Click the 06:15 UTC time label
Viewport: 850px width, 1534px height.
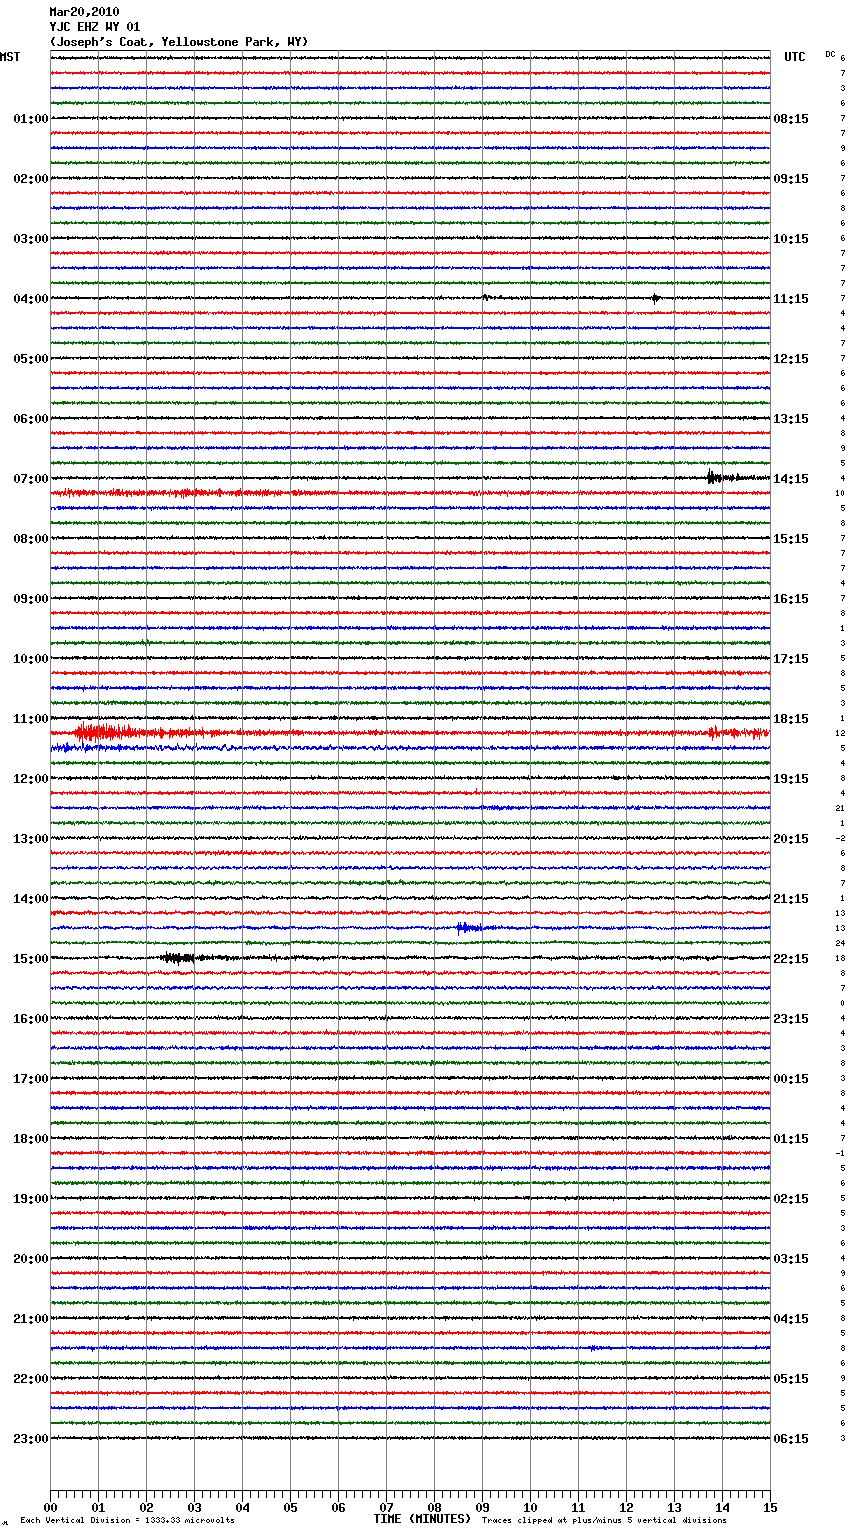click(x=791, y=1439)
